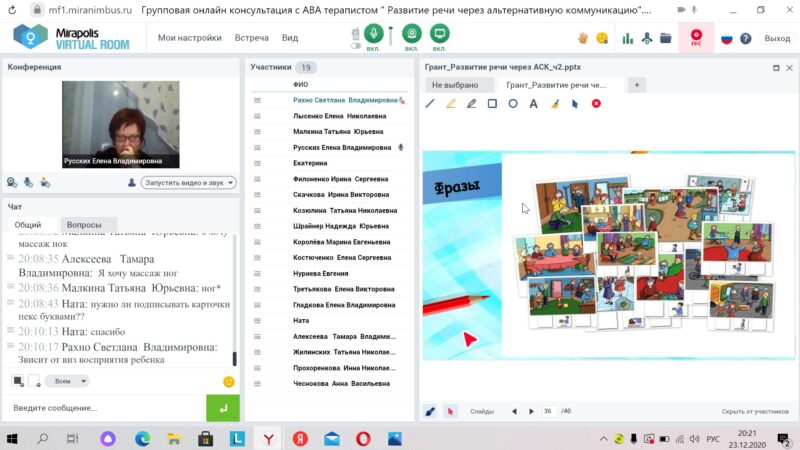The width and height of the screenshot is (800, 450).
Task: Click the participants group icon in header
Action: [x=647, y=38]
